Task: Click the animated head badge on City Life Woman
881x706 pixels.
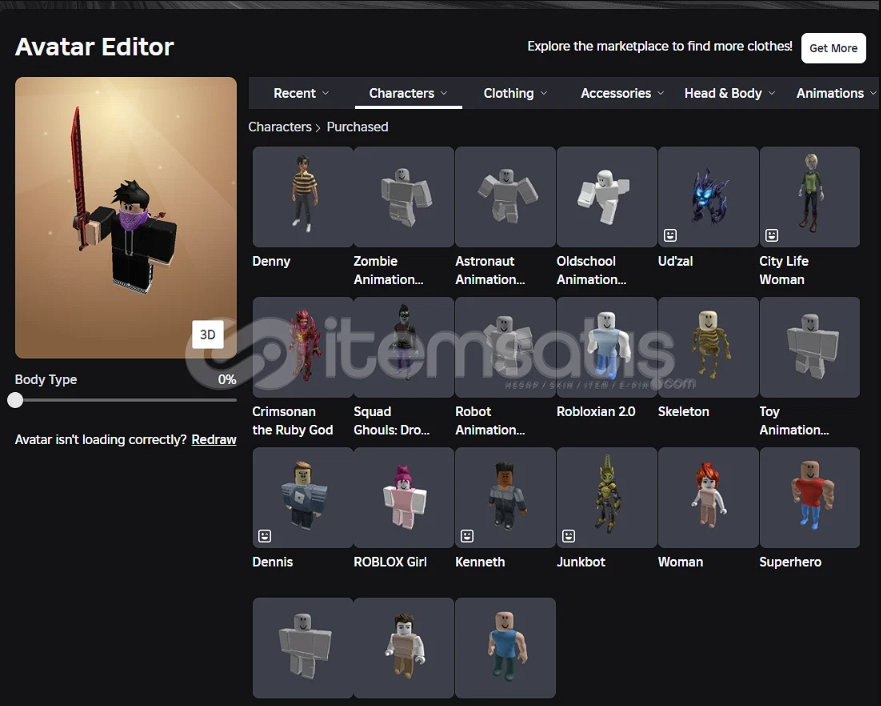Action: (771, 235)
